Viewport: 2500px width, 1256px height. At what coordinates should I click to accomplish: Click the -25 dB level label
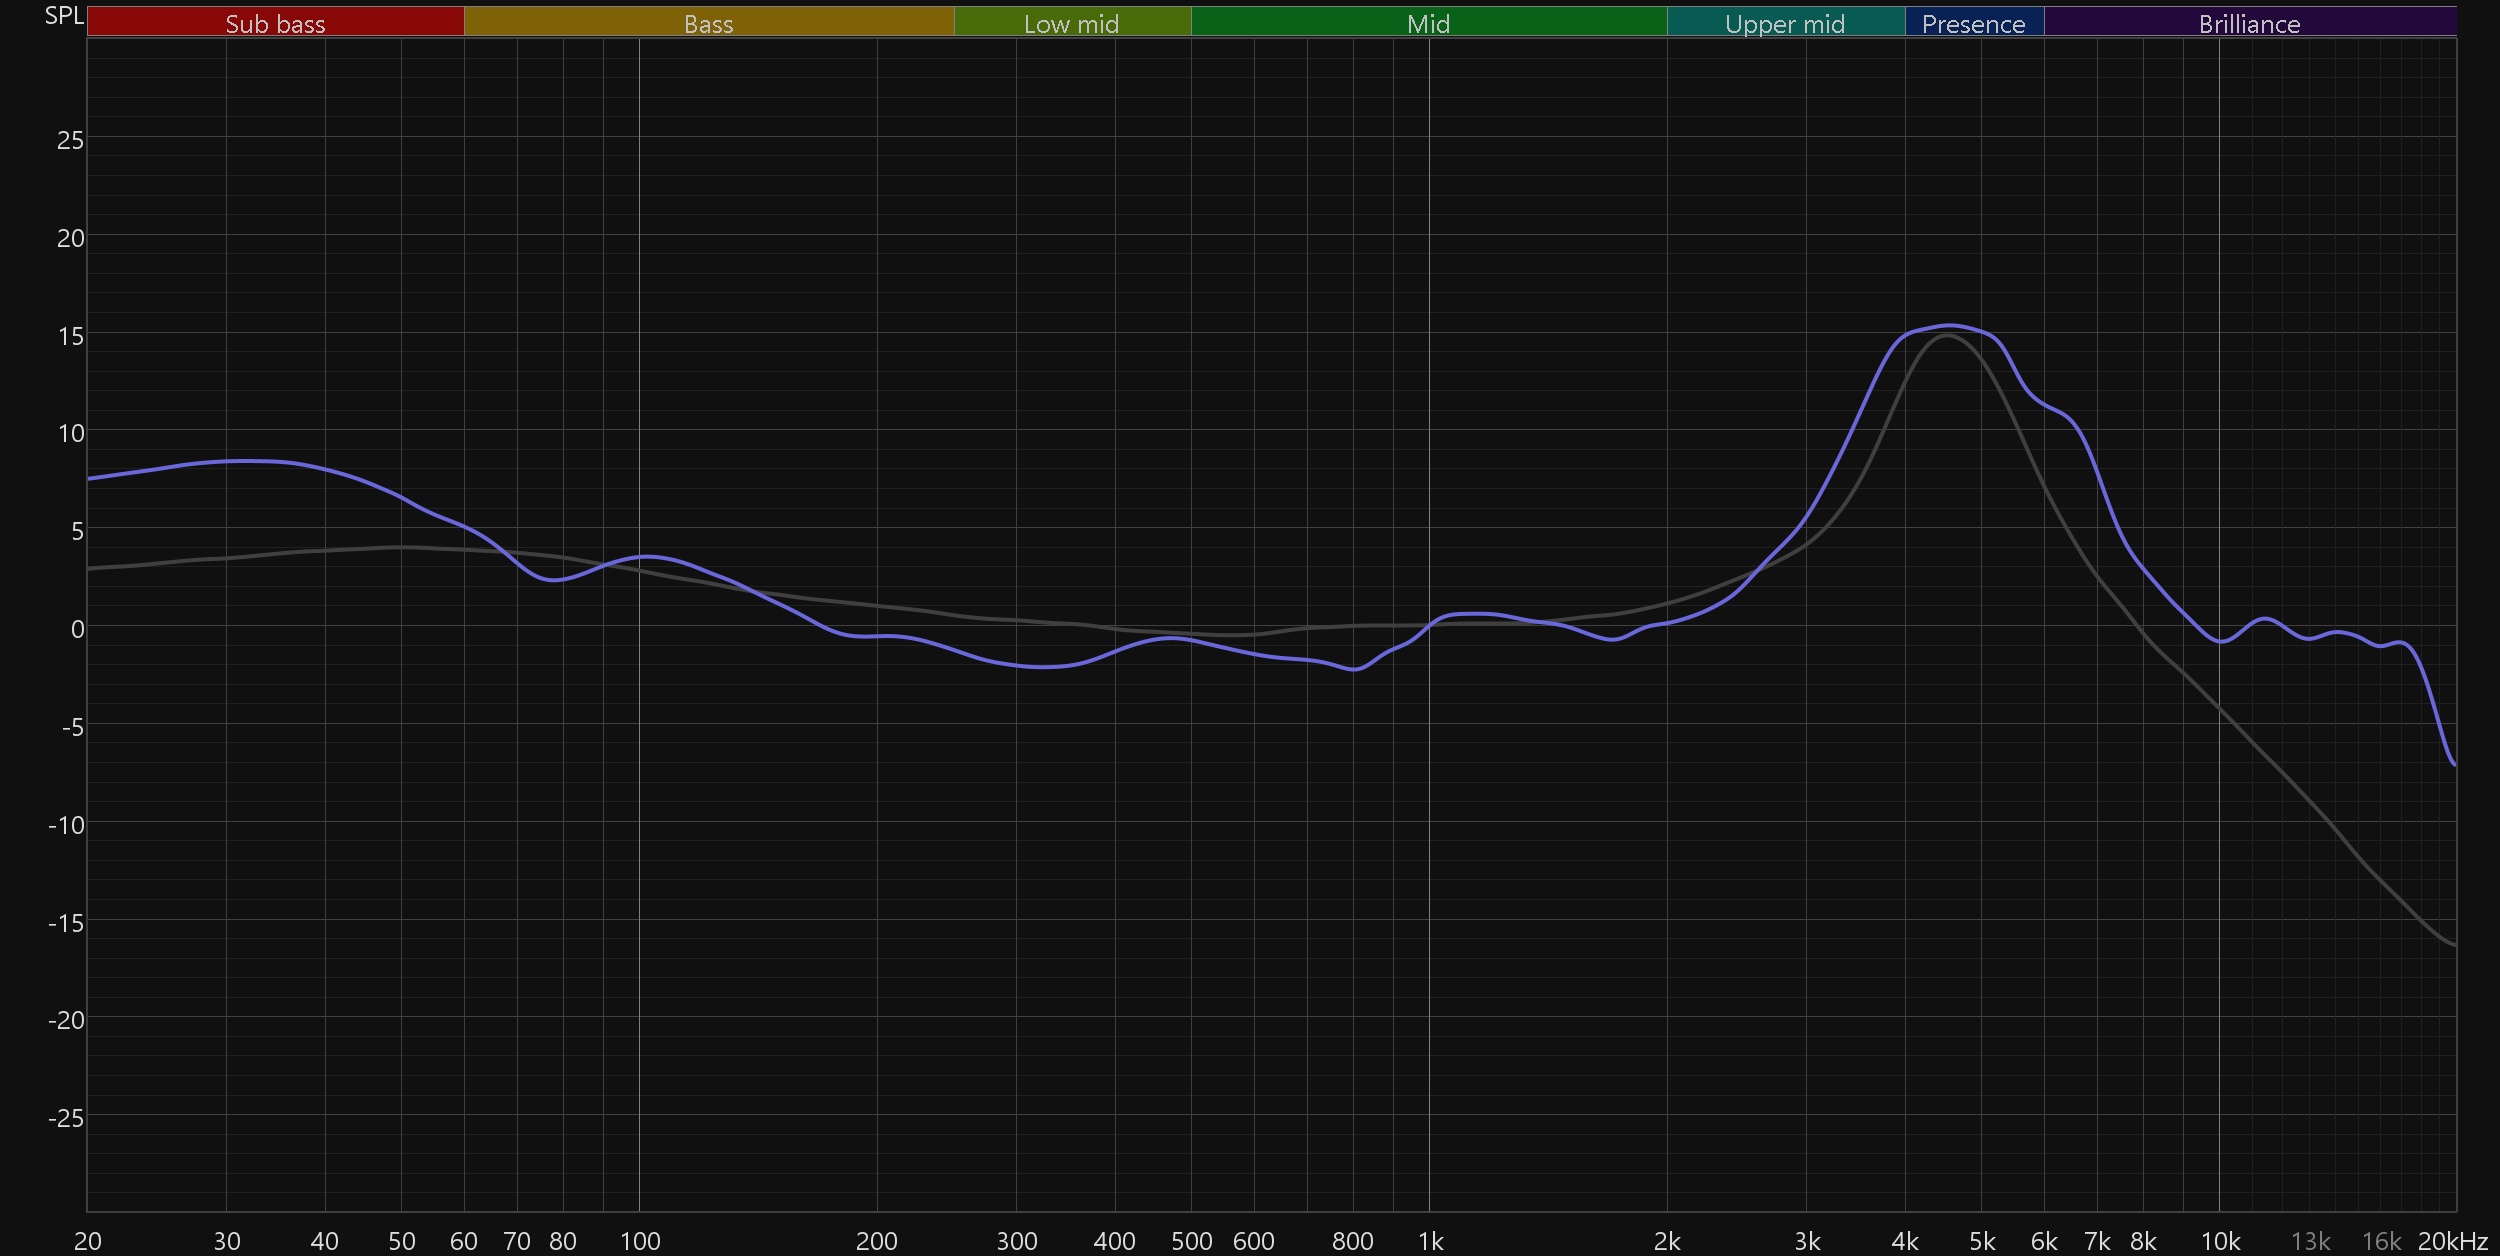tap(66, 1118)
